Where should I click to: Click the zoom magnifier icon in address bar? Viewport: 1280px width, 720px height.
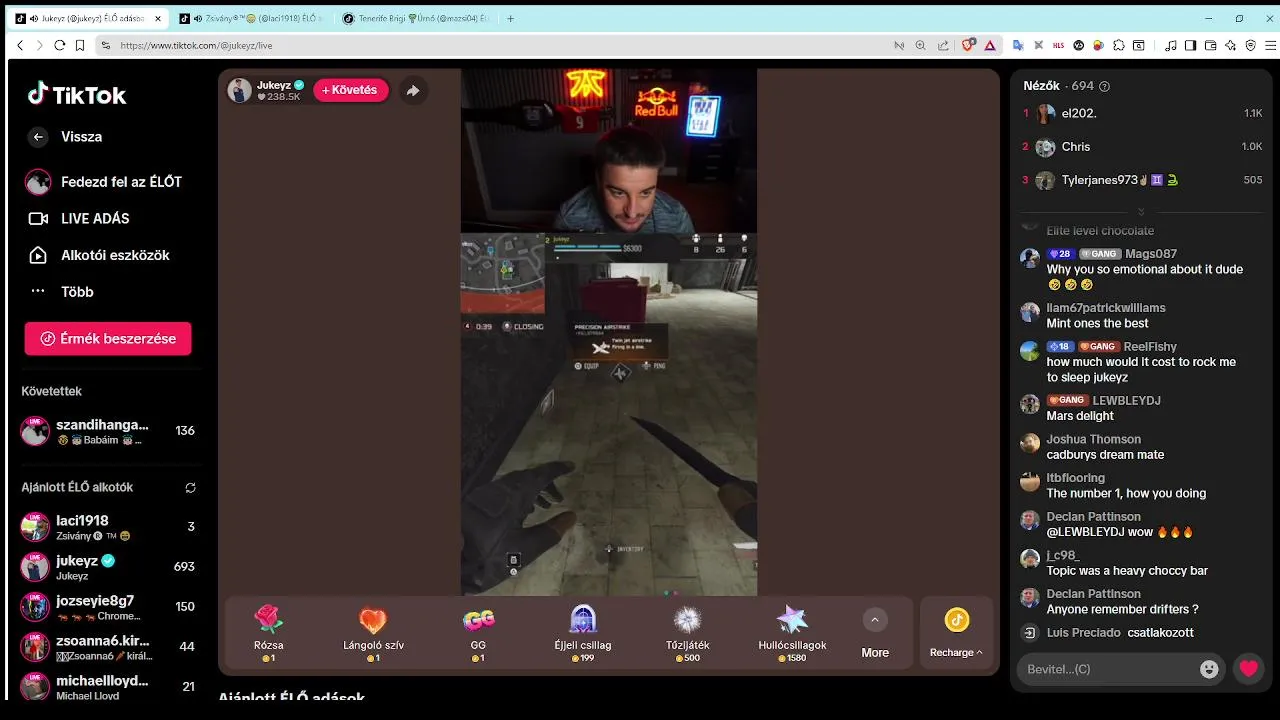tap(921, 45)
